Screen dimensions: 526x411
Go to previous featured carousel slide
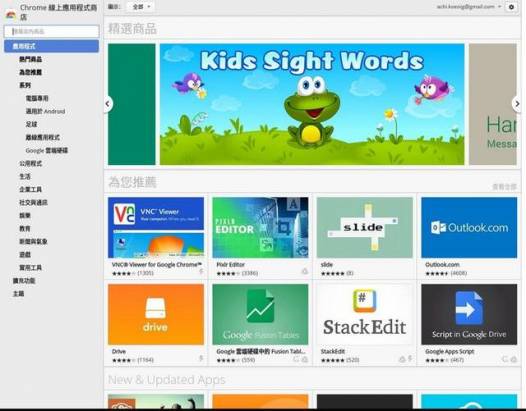(x=107, y=104)
